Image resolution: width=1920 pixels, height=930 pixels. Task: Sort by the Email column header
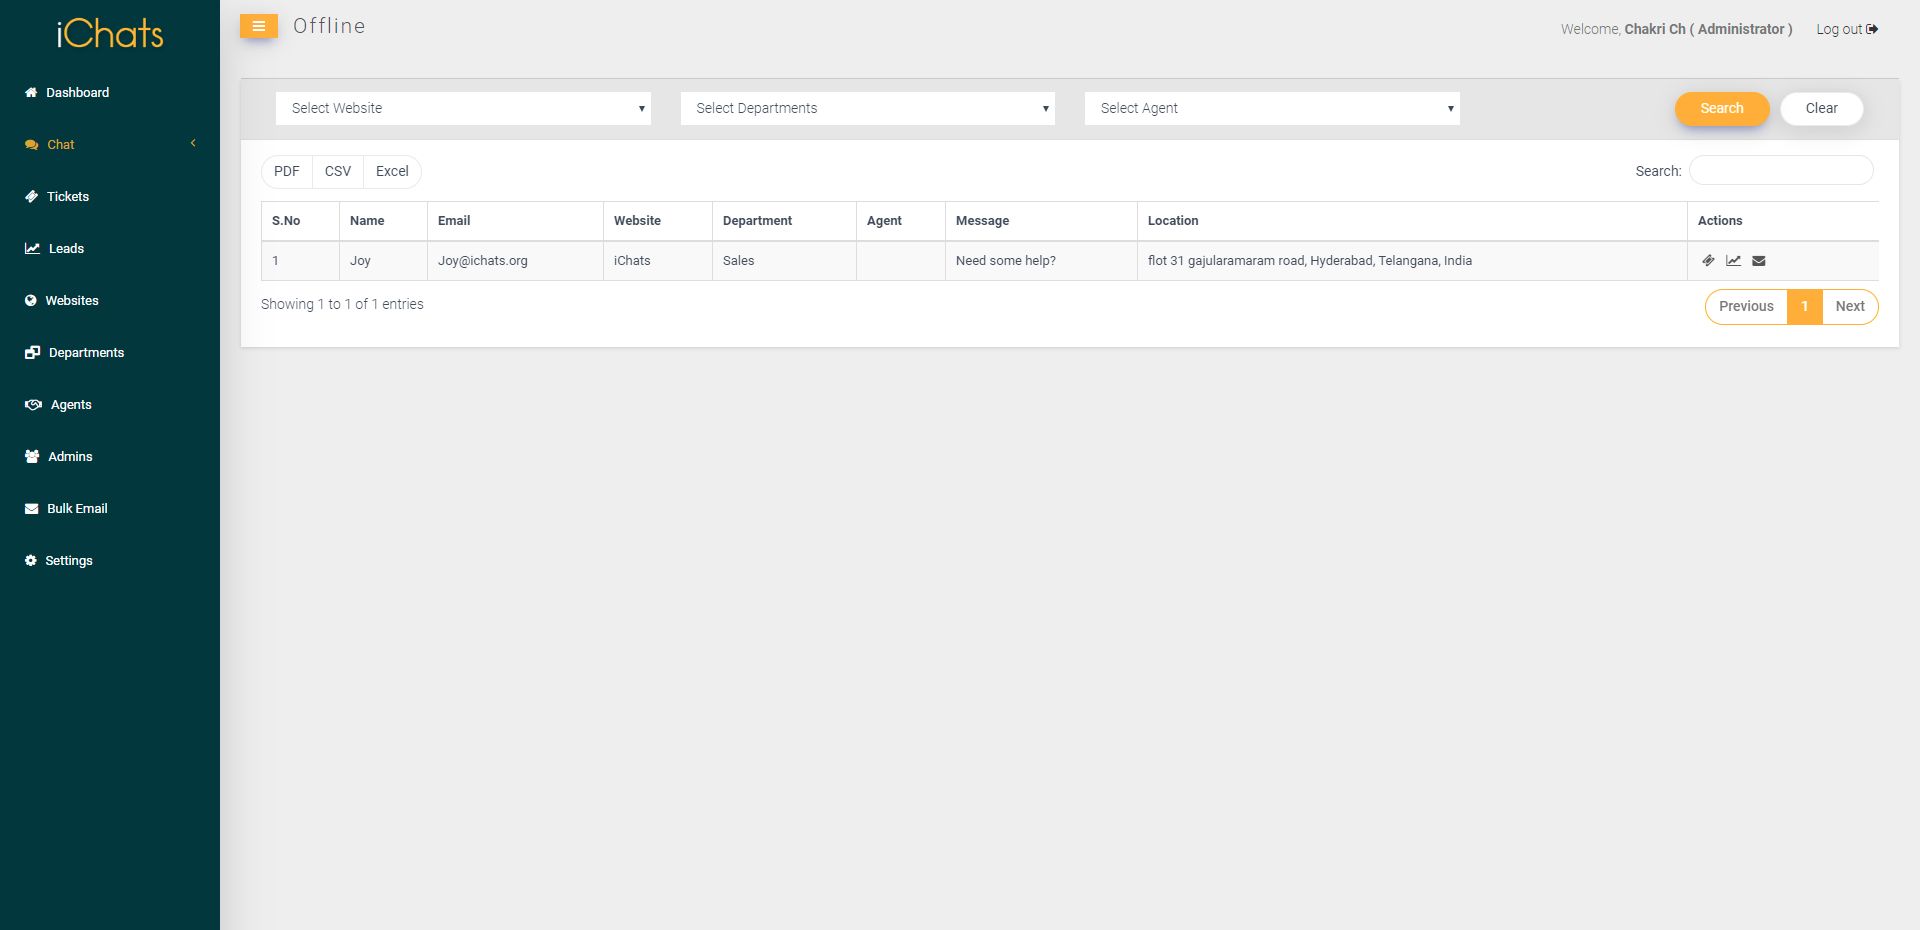coord(515,221)
